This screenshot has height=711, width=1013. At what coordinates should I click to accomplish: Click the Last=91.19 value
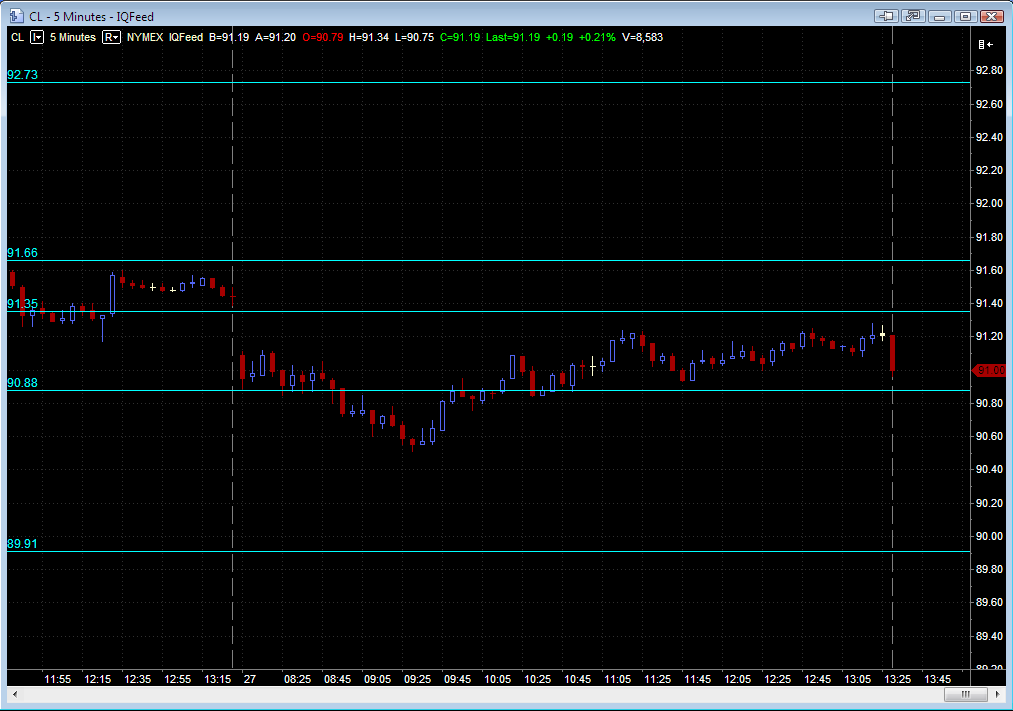513,37
